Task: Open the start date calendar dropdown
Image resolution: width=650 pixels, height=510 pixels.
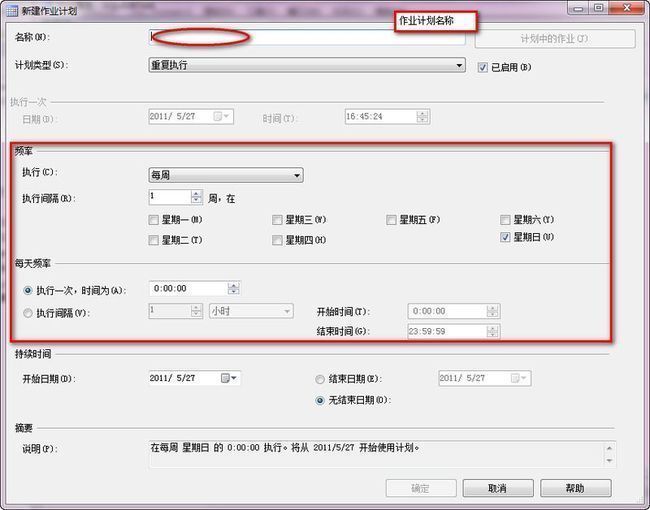Action: tap(228, 378)
